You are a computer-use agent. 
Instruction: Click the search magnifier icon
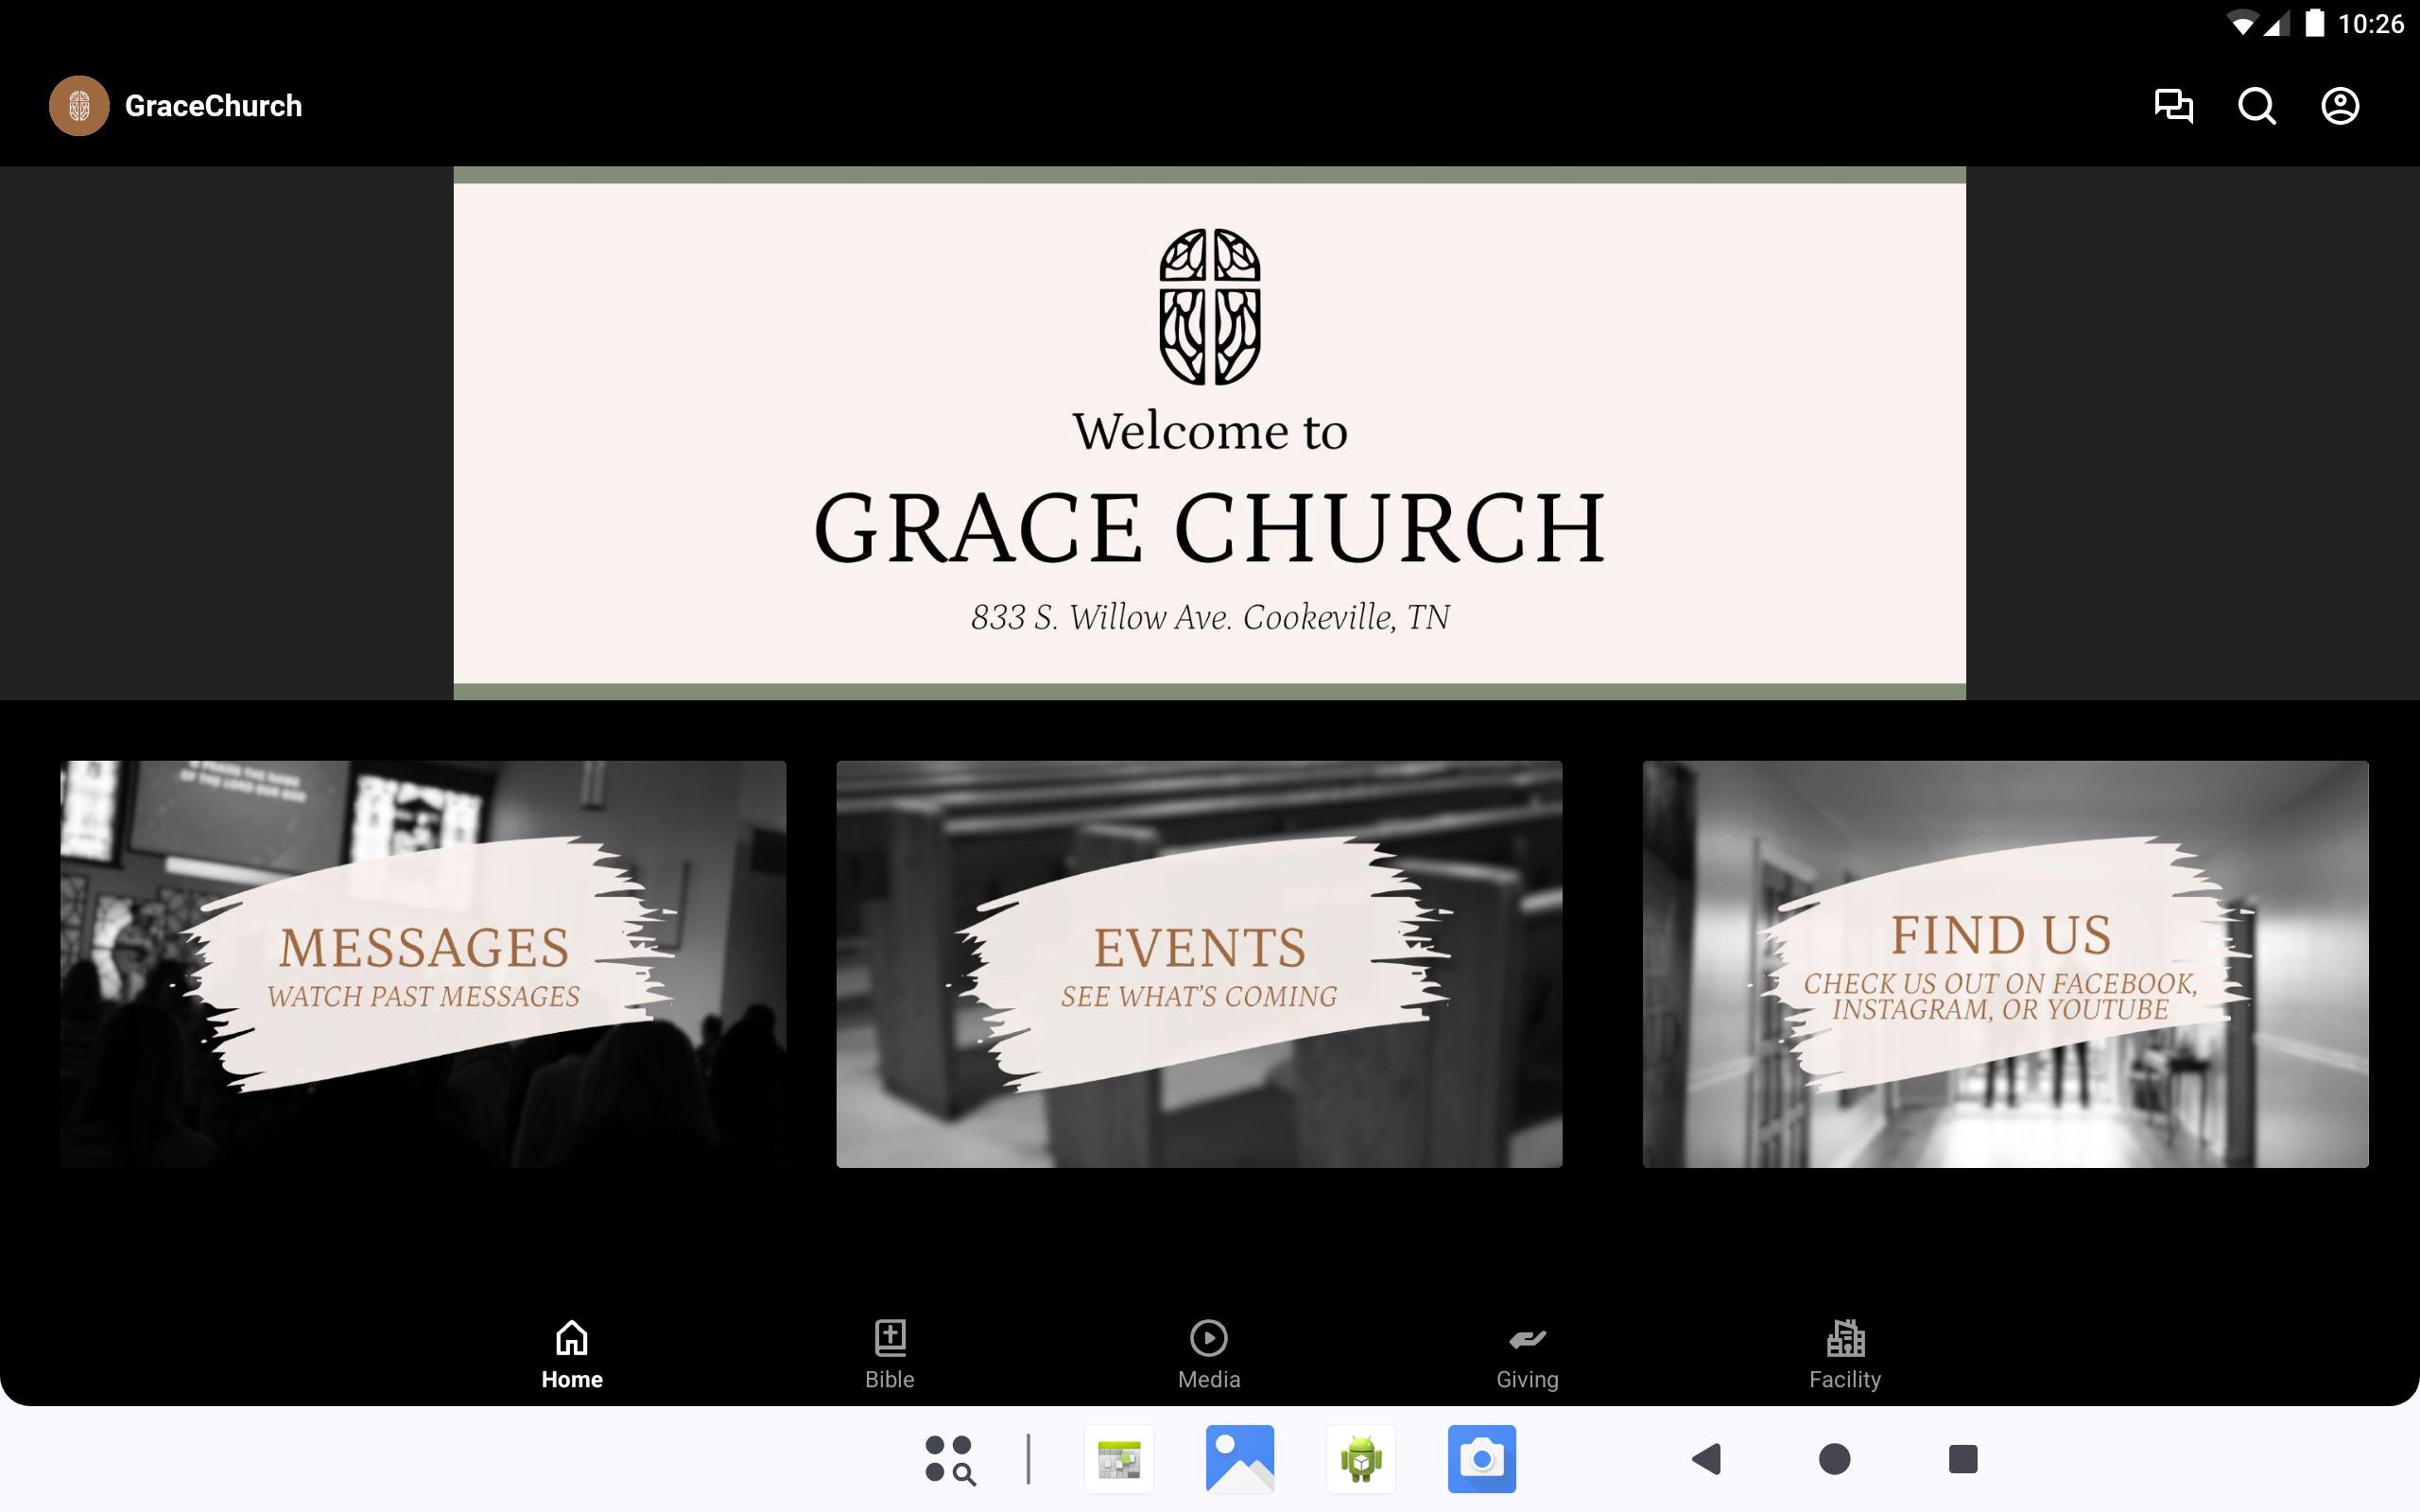[2256, 106]
